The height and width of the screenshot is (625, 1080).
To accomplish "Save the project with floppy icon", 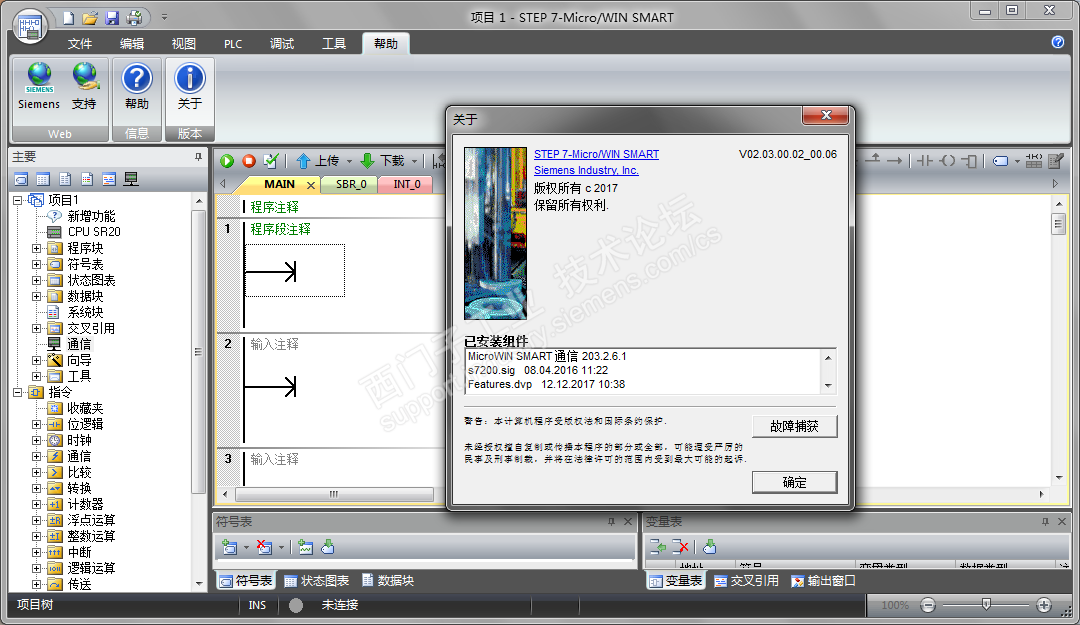I will tap(112, 17).
